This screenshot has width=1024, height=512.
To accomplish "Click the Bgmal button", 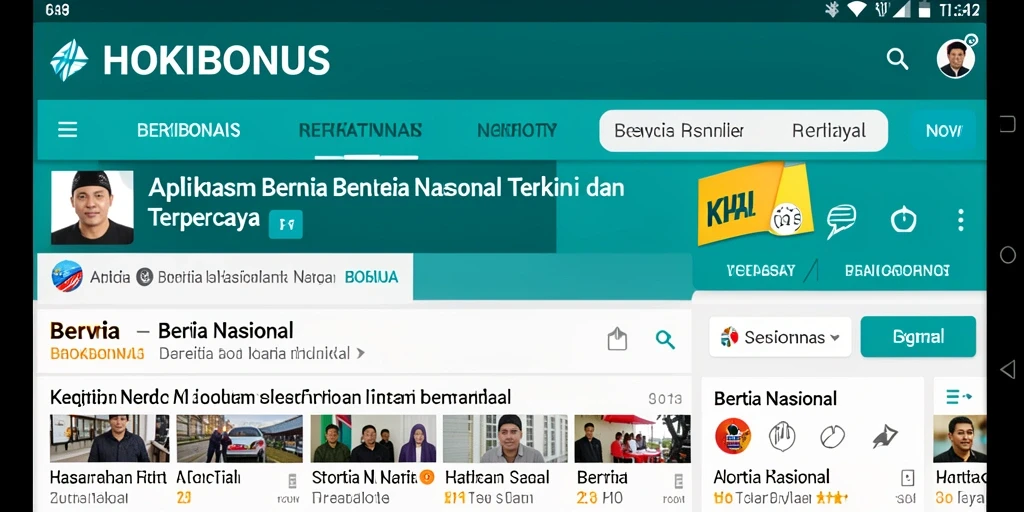I will (918, 337).
